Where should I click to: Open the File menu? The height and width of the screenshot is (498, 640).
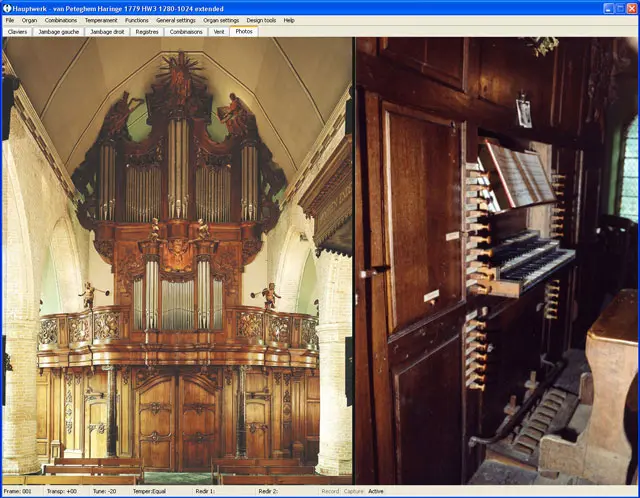[10, 20]
